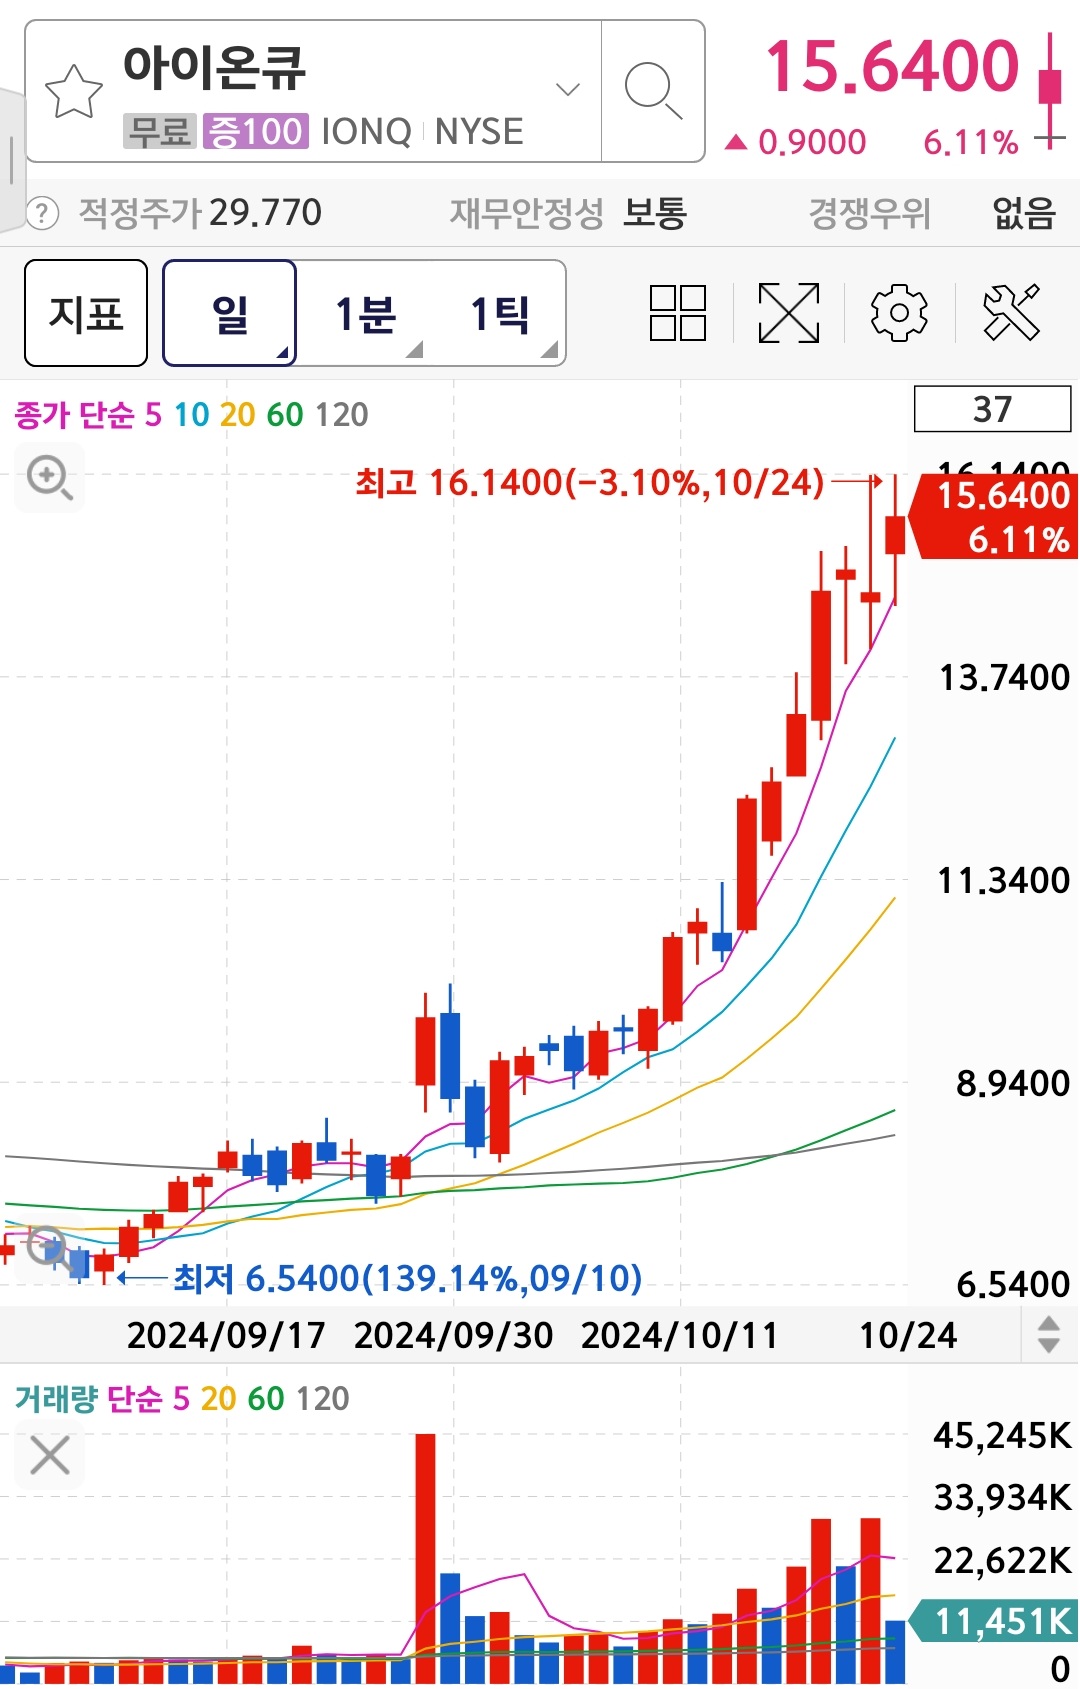
Task: Toggle the volume 5-day average label
Action: [x=181, y=1398]
